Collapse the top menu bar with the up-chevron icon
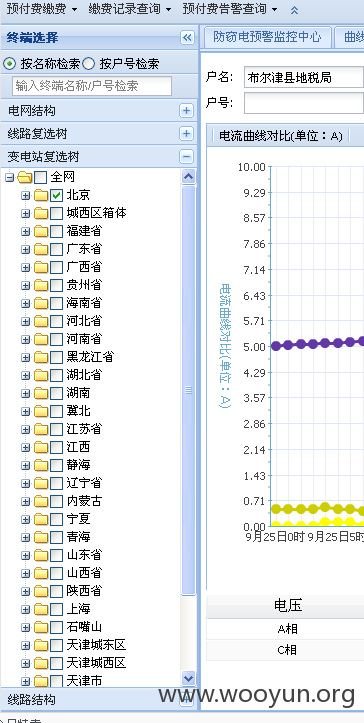This screenshot has height=723, width=364. 294,10
